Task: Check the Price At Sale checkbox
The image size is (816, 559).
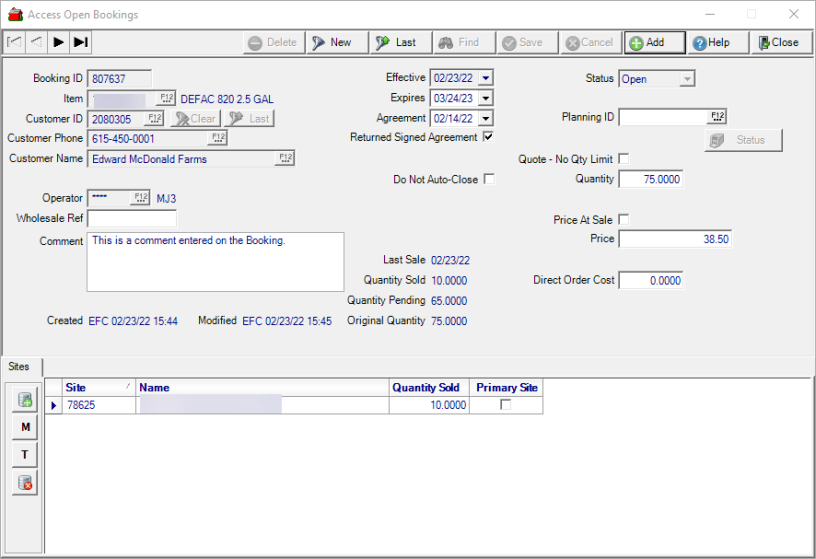Action: tap(624, 219)
